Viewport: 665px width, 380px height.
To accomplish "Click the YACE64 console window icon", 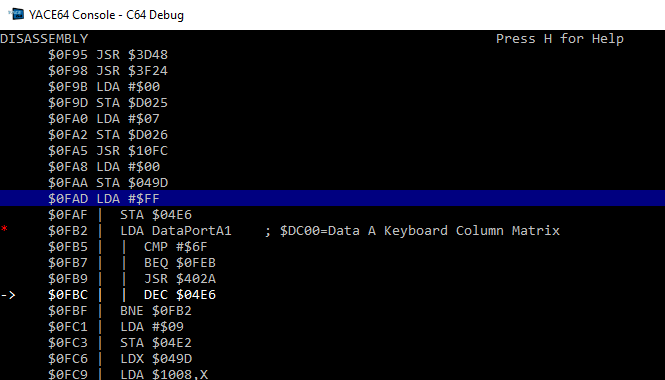I will [17, 14].
